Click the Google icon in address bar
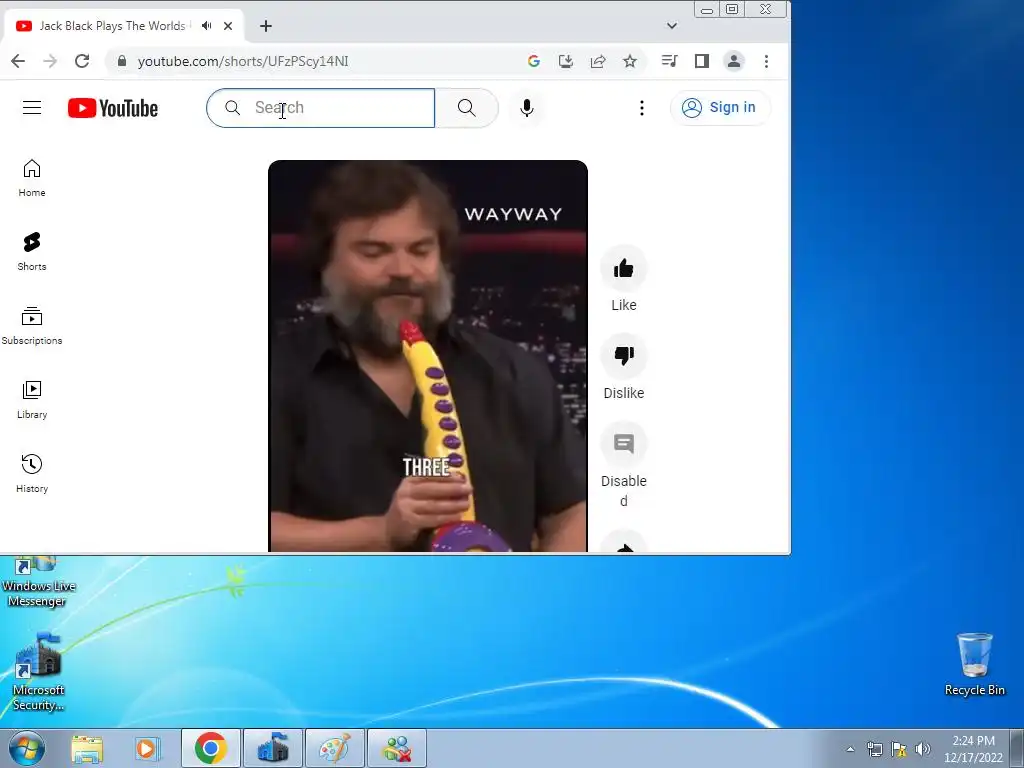Viewport: 1024px width, 768px height. 534,61
